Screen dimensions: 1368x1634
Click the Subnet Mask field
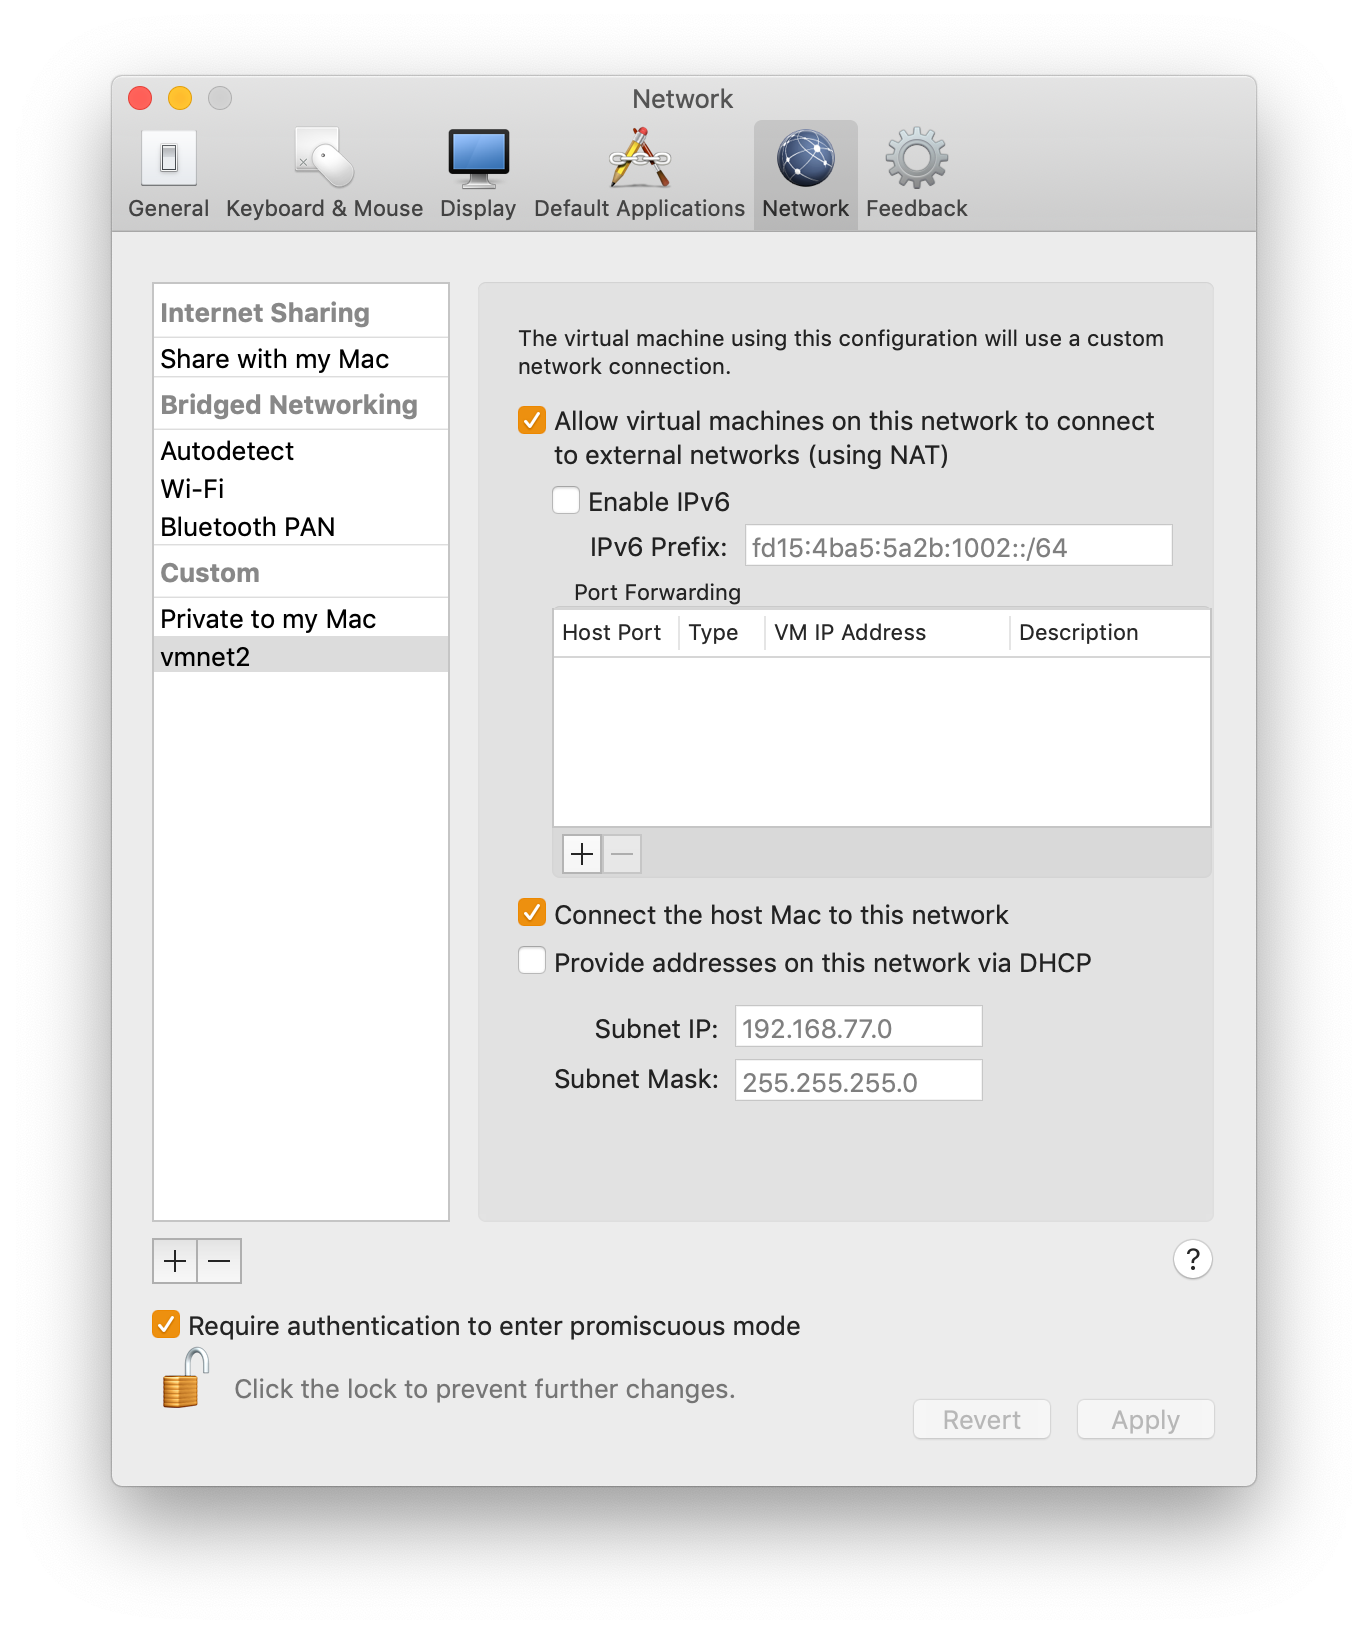tap(859, 1081)
